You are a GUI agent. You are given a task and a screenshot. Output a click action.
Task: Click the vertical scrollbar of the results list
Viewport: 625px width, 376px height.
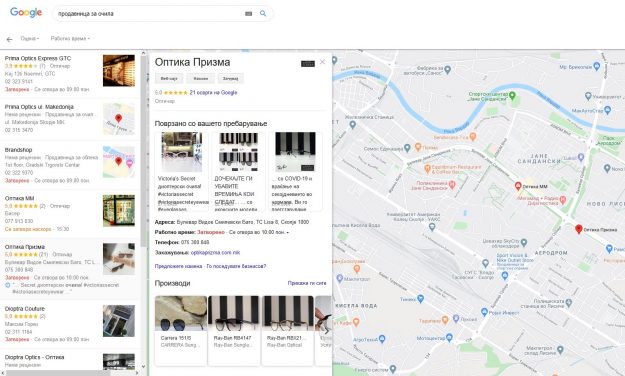[x=143, y=152]
